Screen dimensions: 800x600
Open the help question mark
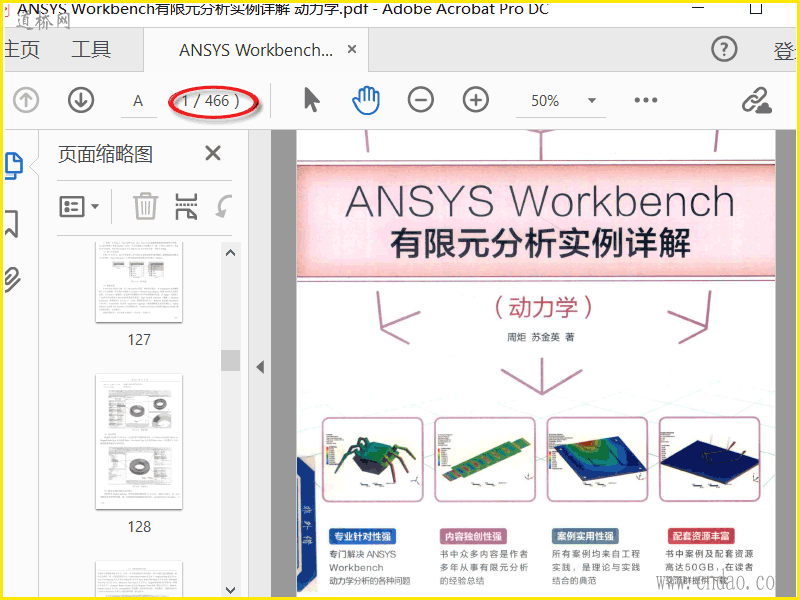(724, 49)
